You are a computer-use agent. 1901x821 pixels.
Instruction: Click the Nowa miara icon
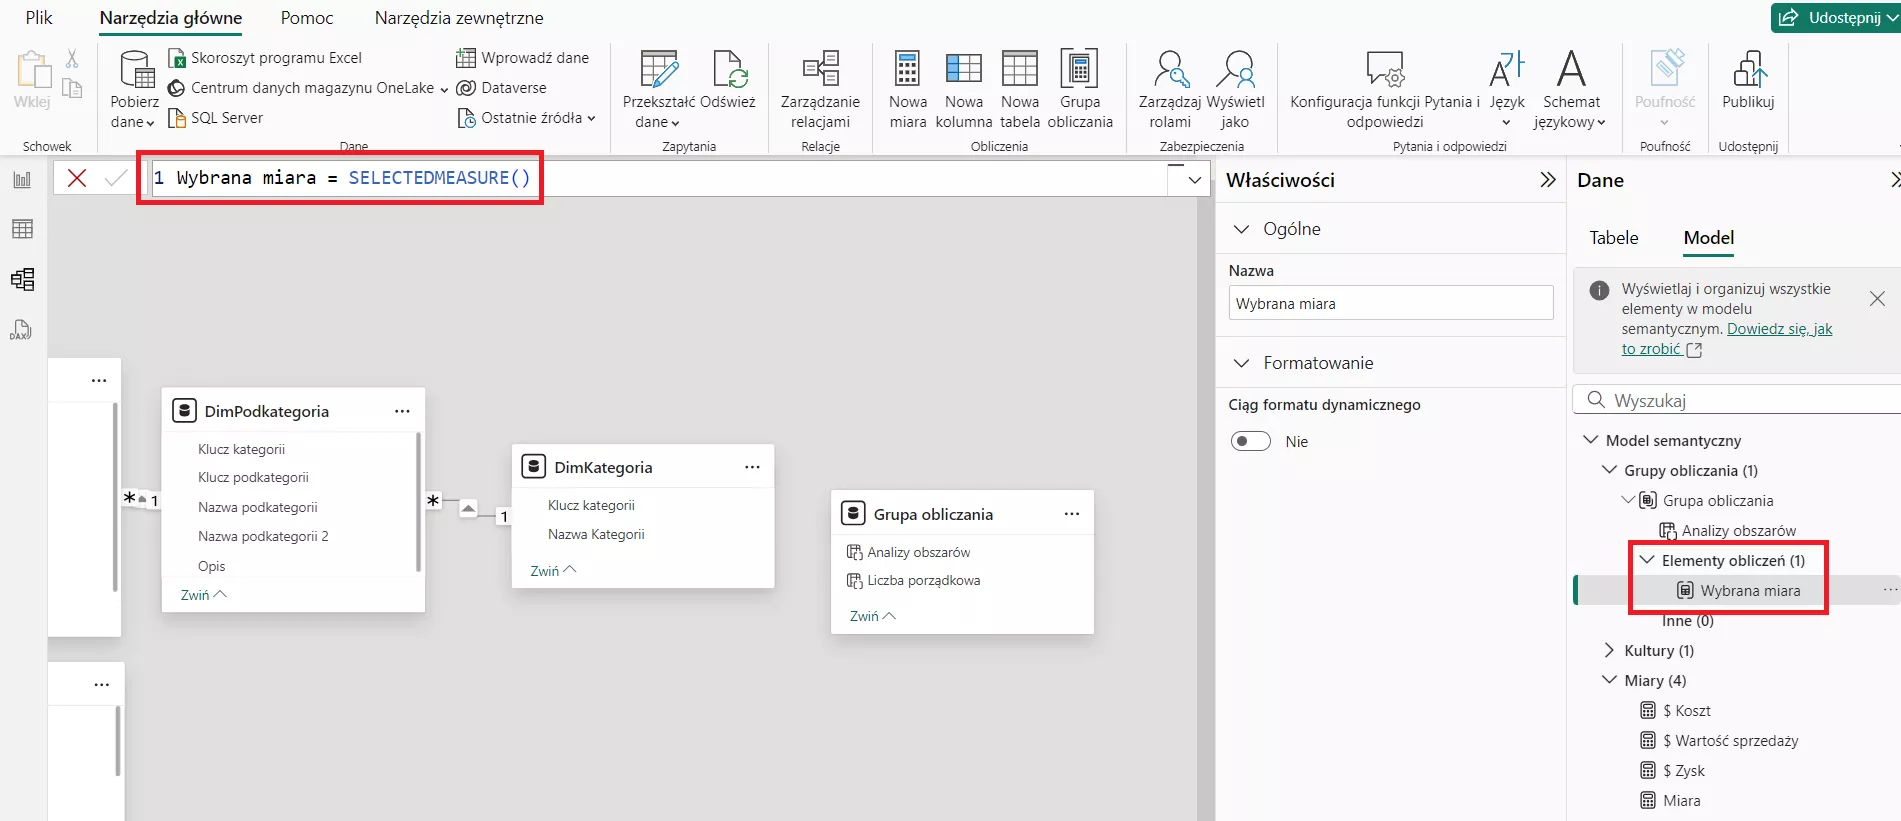click(x=907, y=70)
